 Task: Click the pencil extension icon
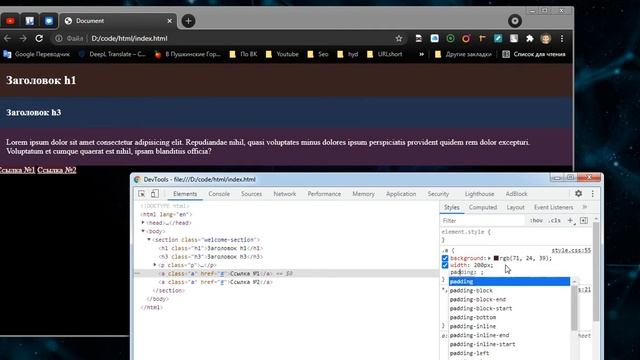pos(498,38)
